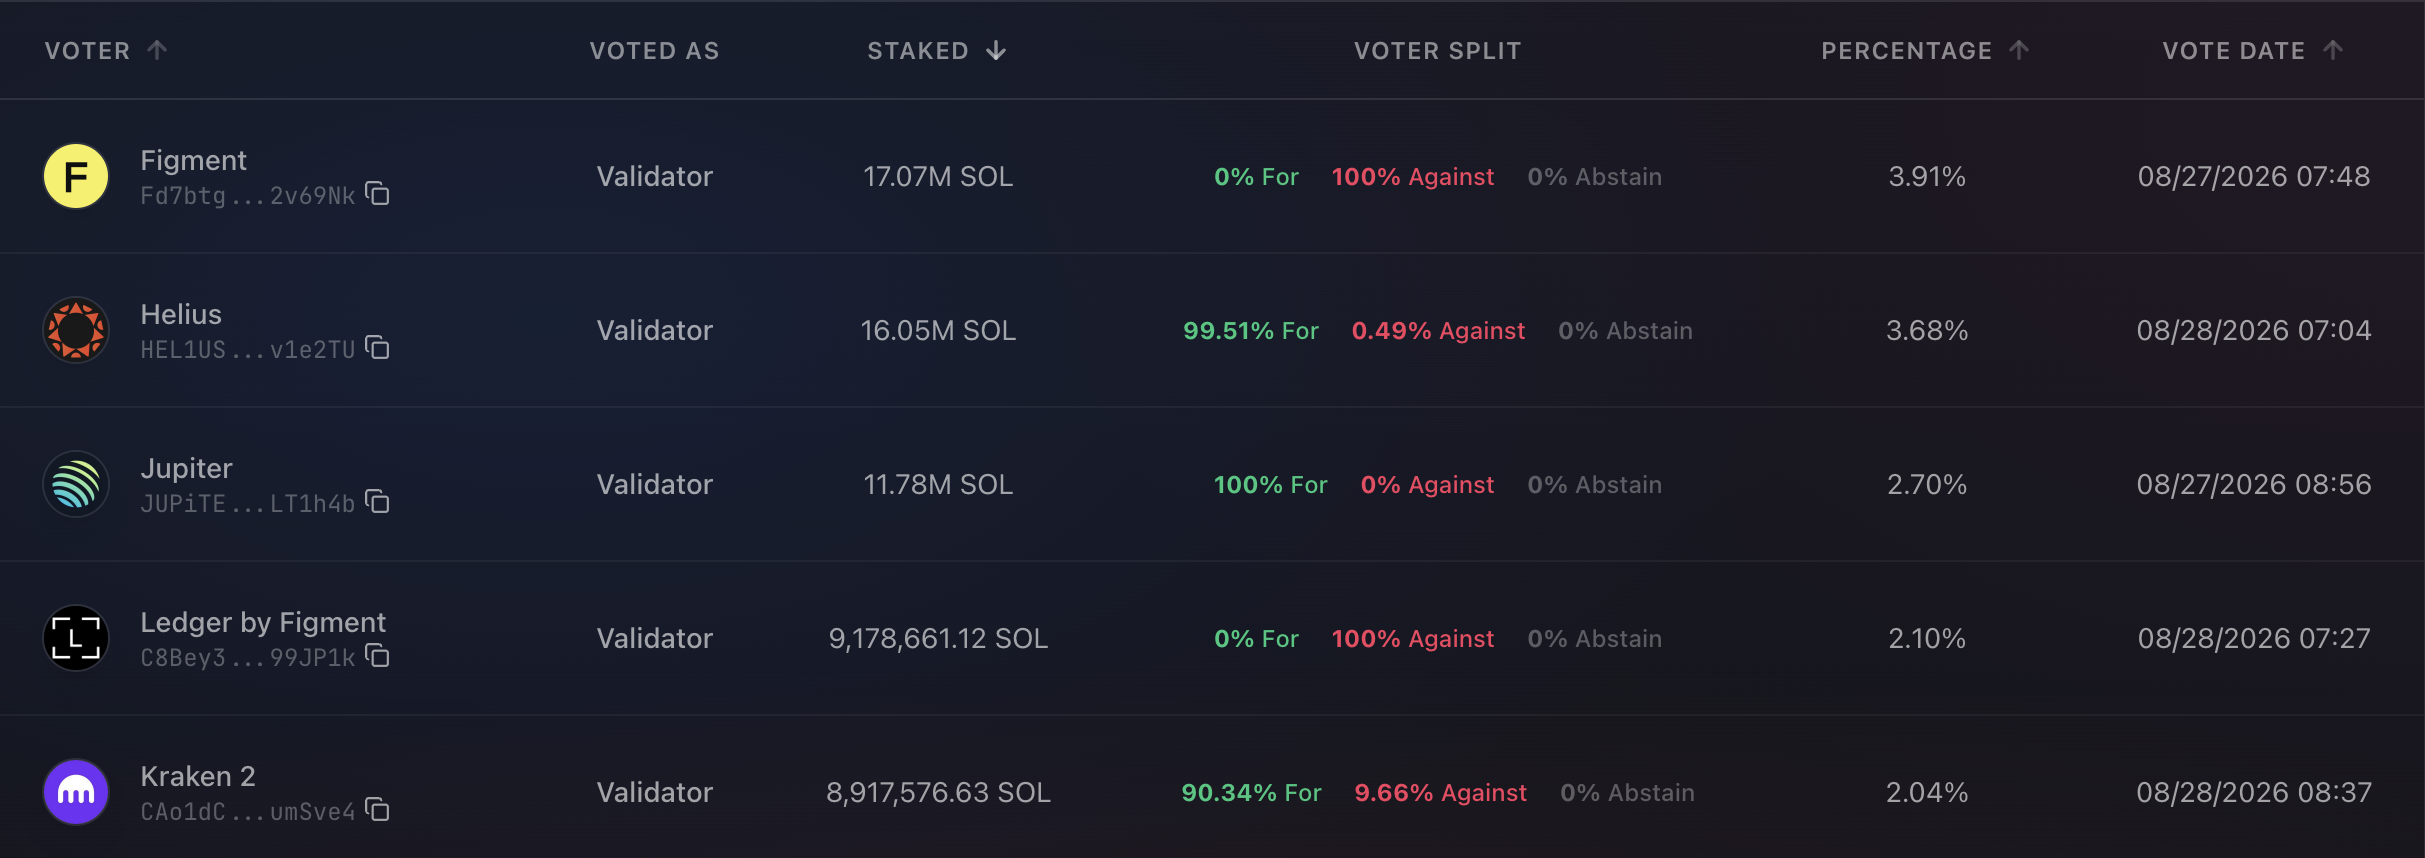Click the Jupiter swirl logo
Viewport: 2425px width, 858px height.
76,484
